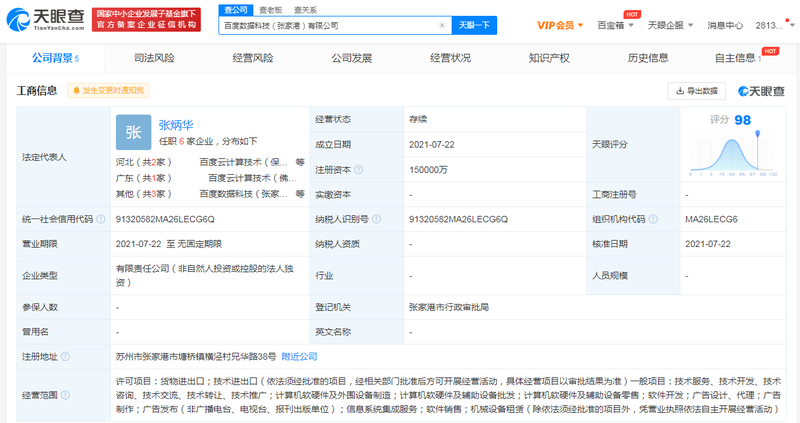The image size is (800, 423).
Task: Click 百度数据科技(张家... company in 其他 row
Action: pos(243,194)
